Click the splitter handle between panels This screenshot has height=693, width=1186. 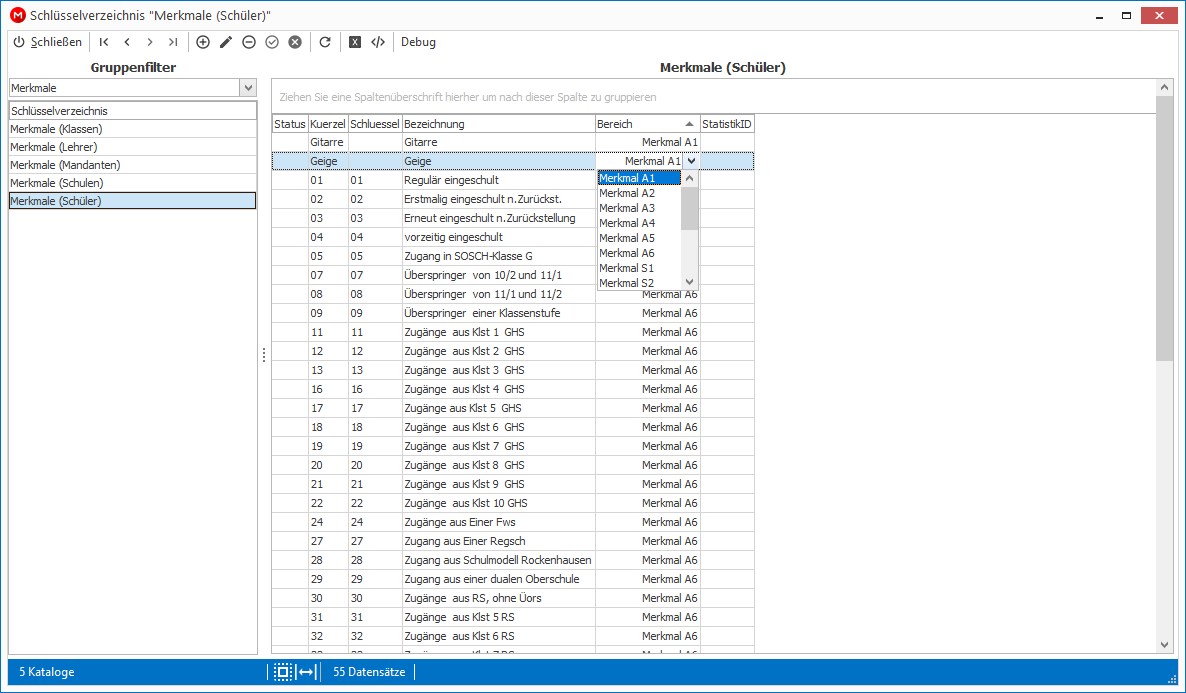[x=264, y=354]
